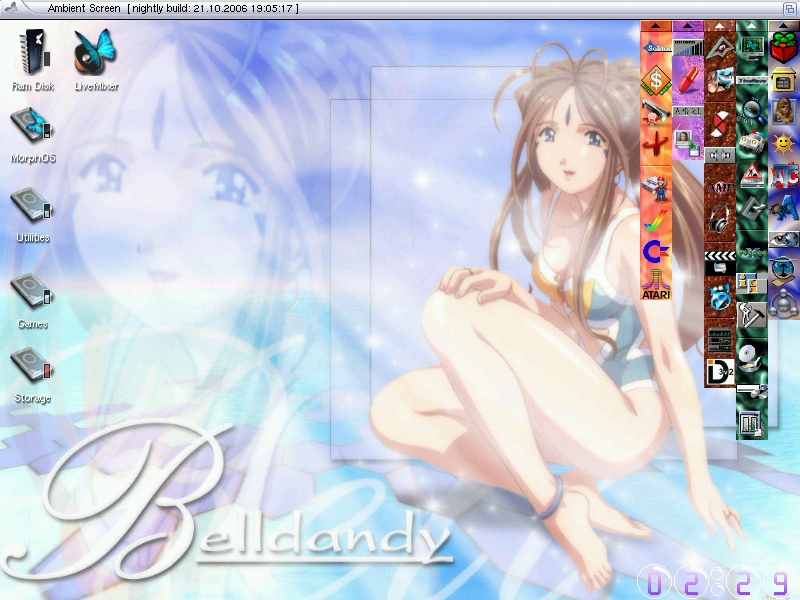
Task: Click the ATC letters icon
Action: pos(784,176)
